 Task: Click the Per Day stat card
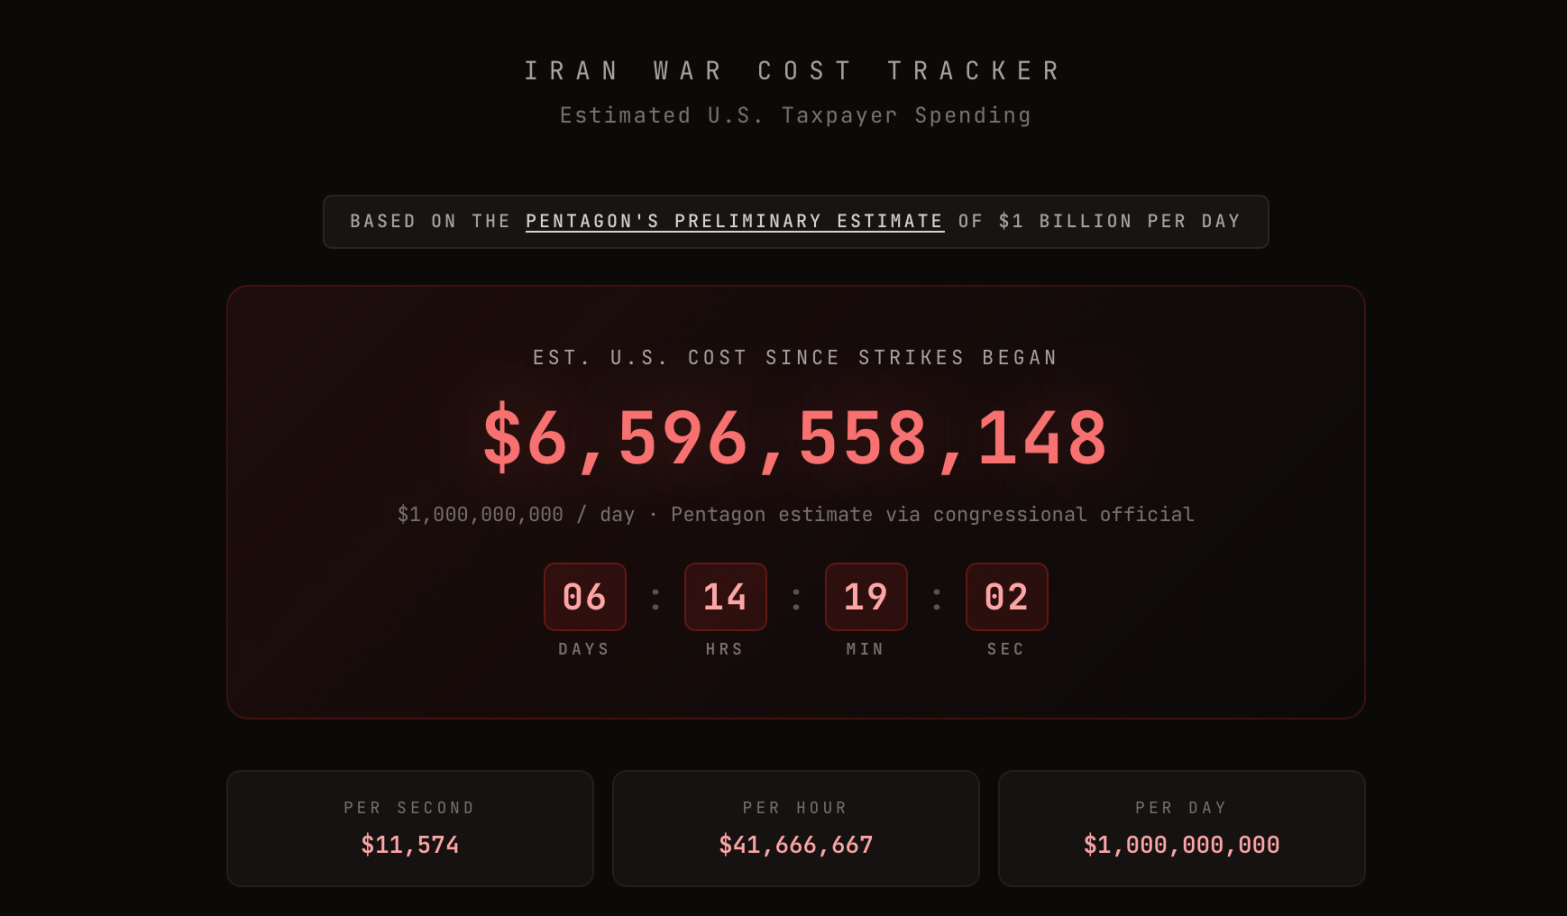(1181, 828)
